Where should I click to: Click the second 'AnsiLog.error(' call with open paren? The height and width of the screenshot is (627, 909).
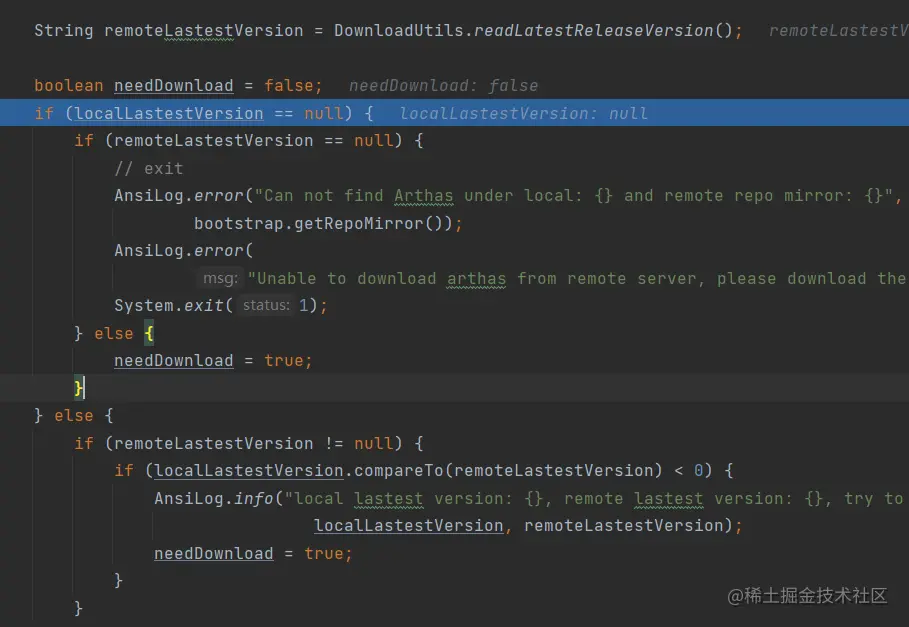click(x=184, y=251)
